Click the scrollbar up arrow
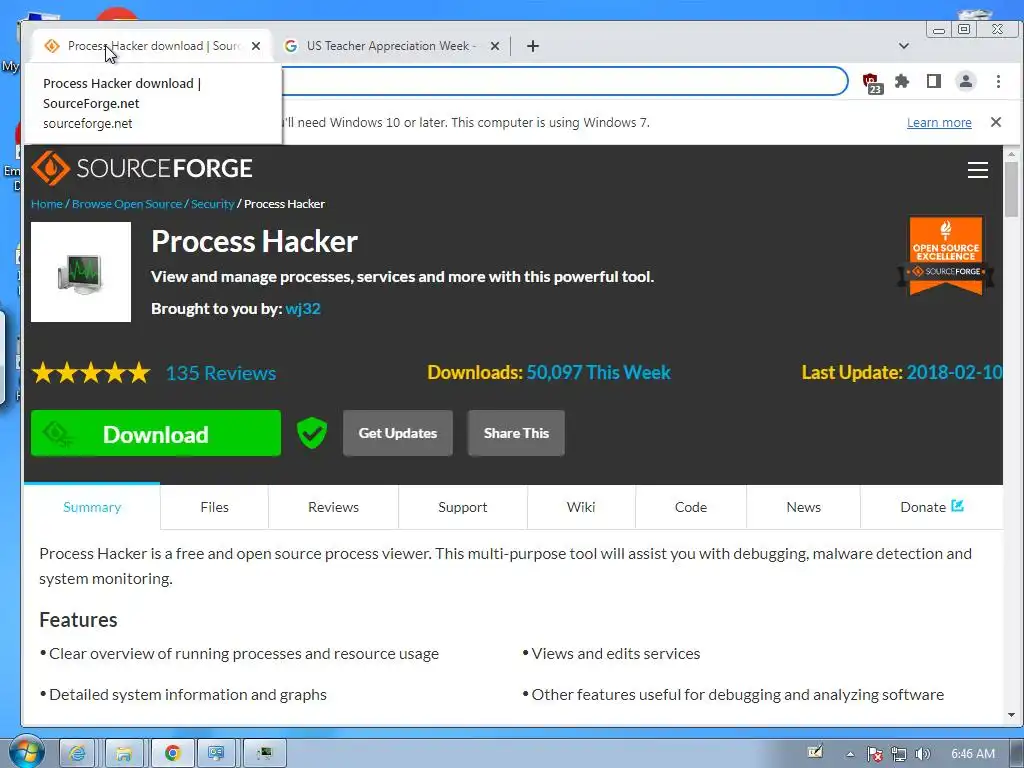 [1011, 154]
